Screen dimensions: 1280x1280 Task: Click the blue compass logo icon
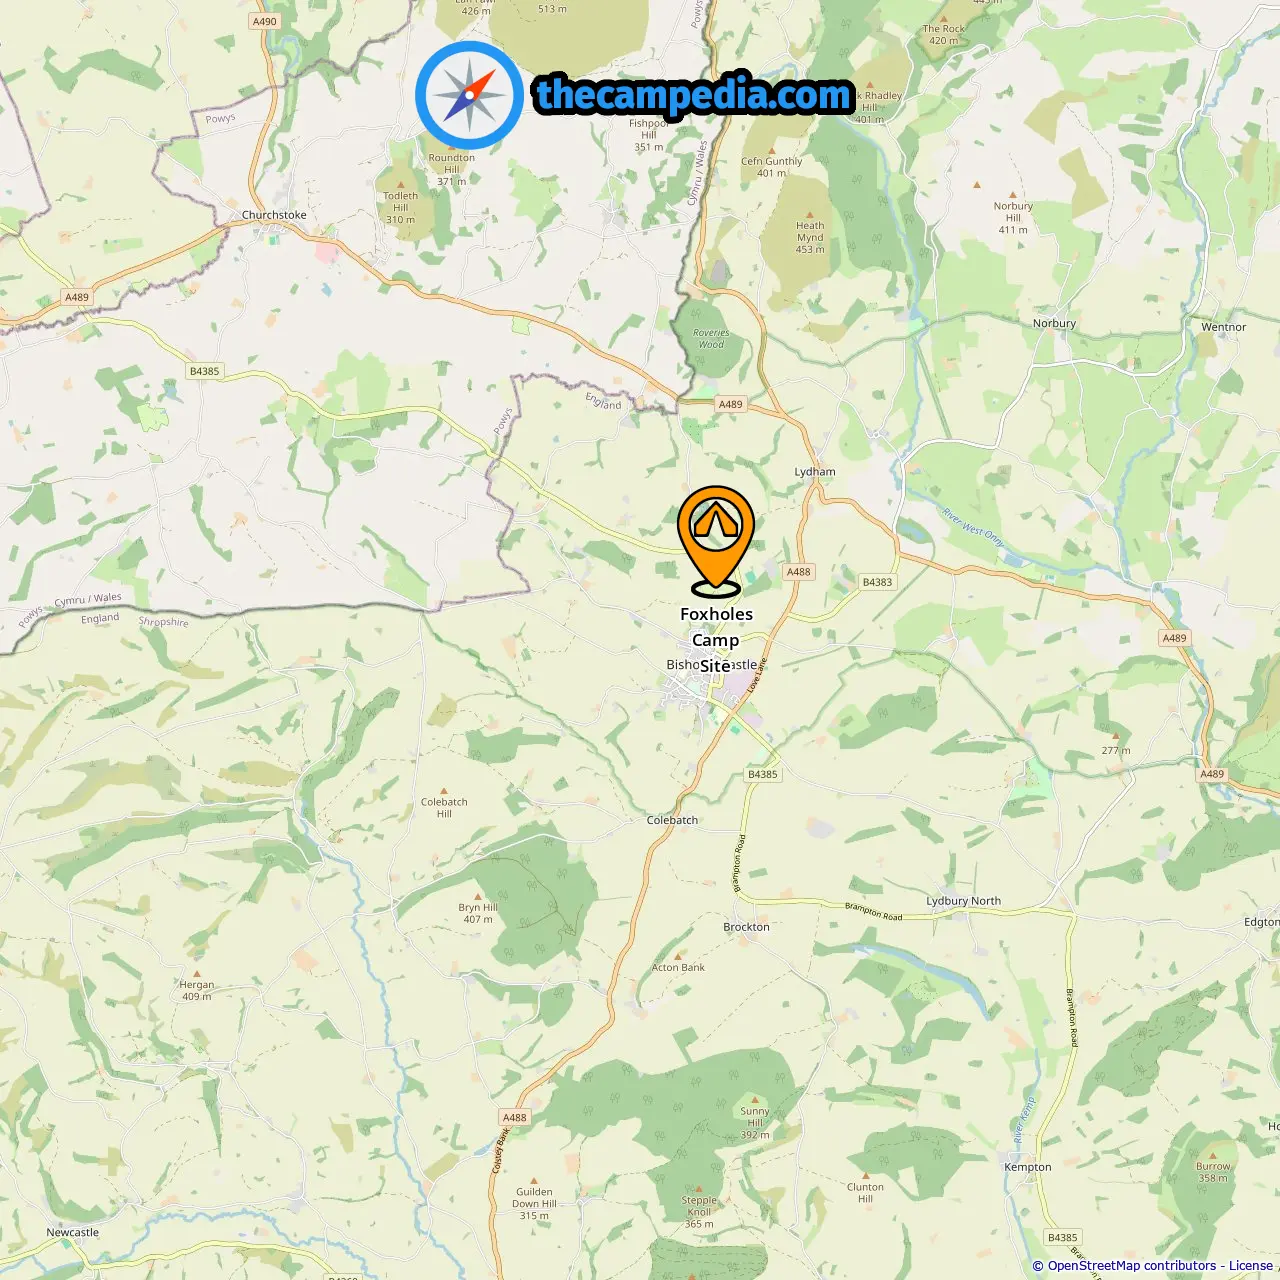point(469,95)
